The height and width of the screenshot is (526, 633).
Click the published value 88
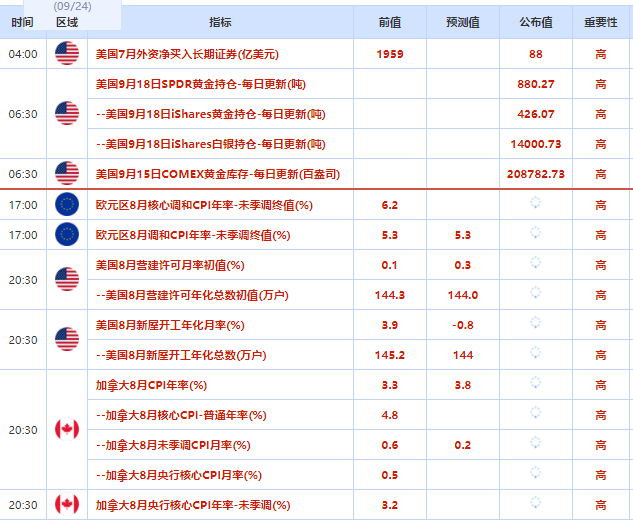[x=536, y=54]
